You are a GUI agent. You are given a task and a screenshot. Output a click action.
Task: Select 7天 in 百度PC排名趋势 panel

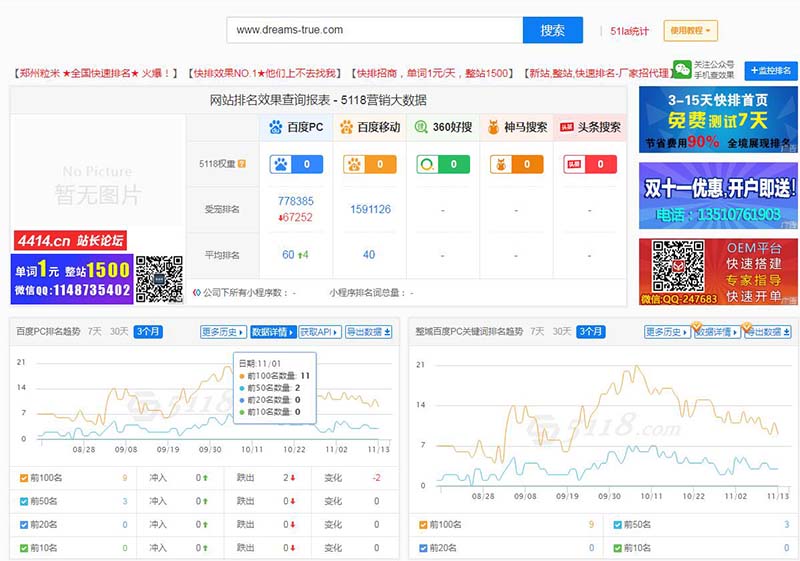pos(94,332)
